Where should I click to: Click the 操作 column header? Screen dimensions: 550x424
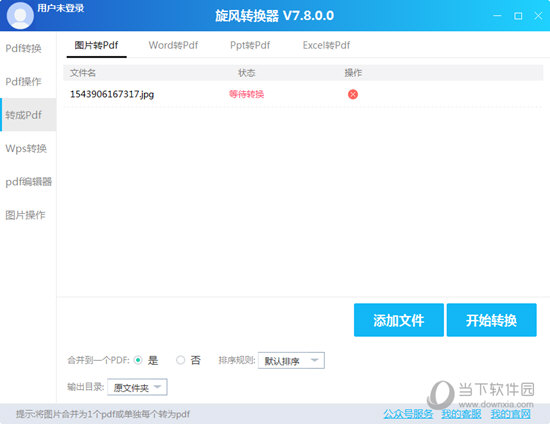[x=353, y=73]
